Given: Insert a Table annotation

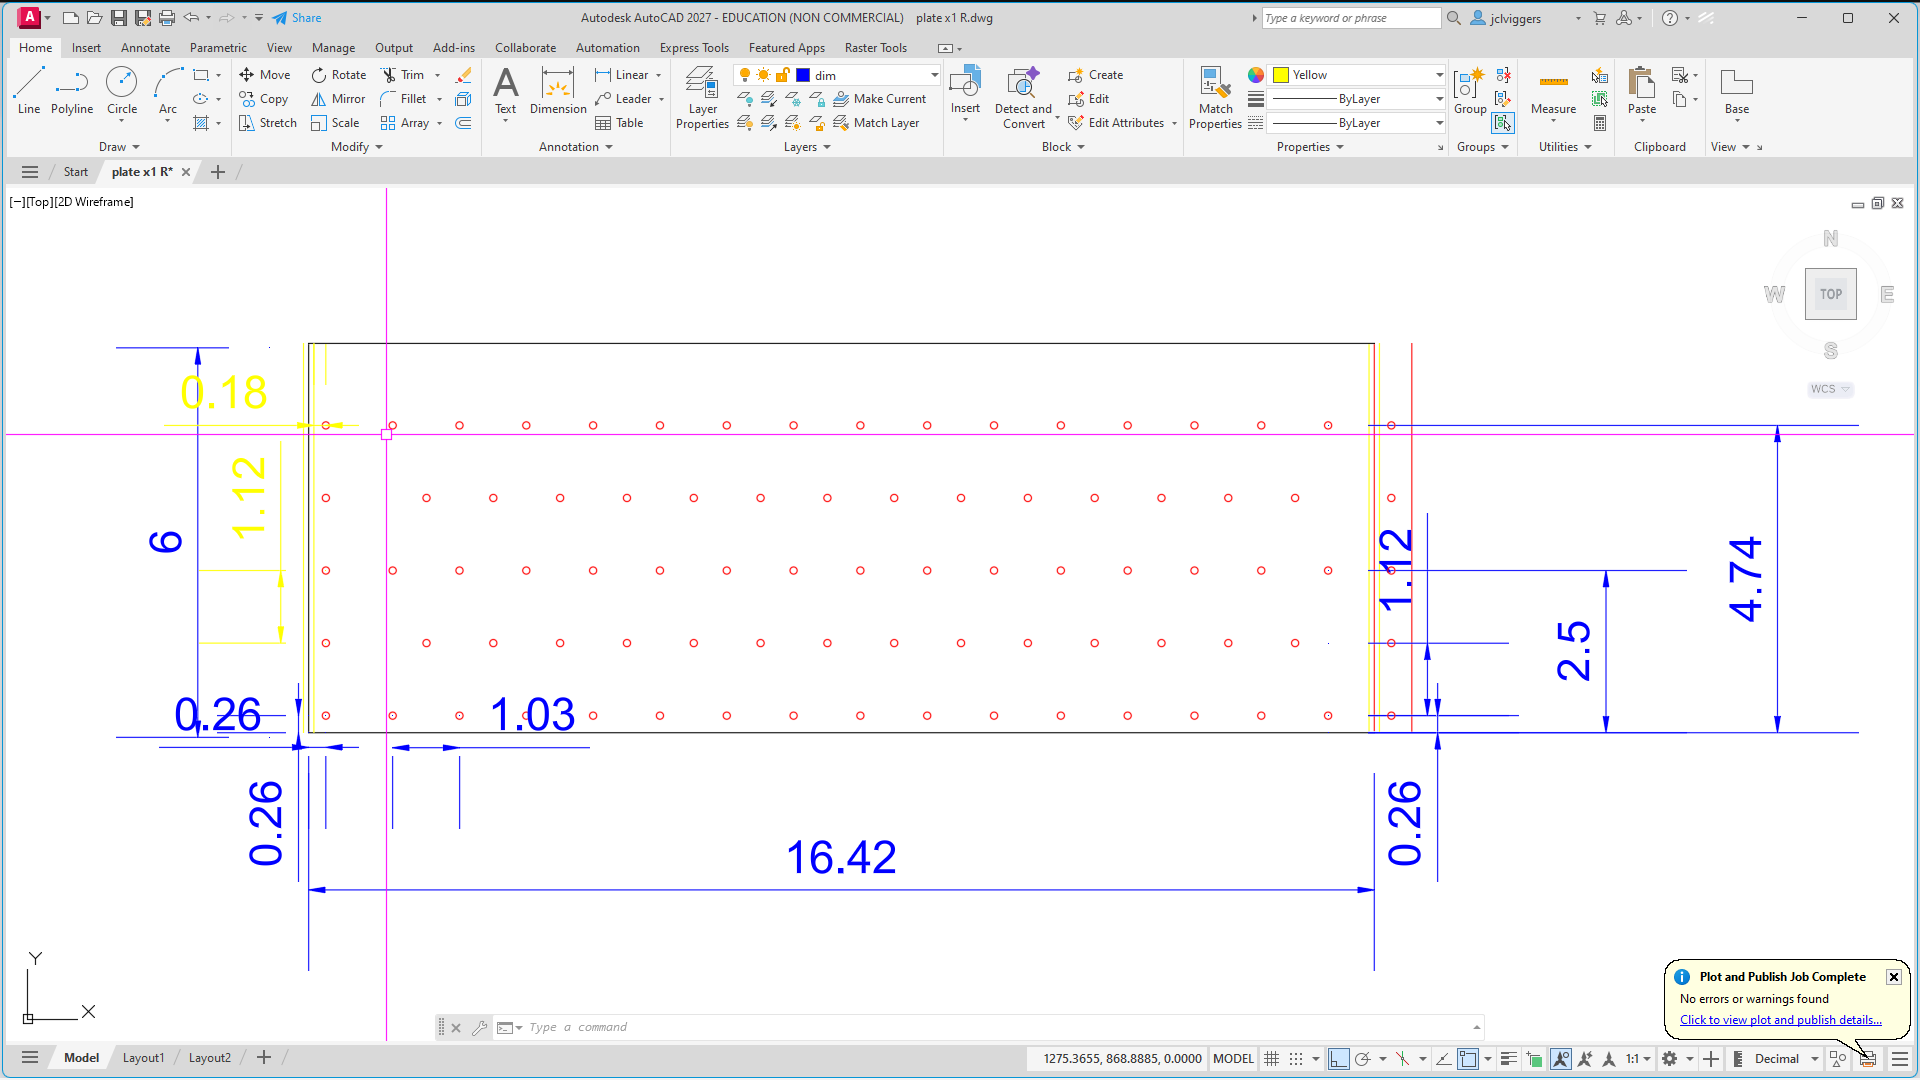Looking at the screenshot, I should (x=620, y=123).
